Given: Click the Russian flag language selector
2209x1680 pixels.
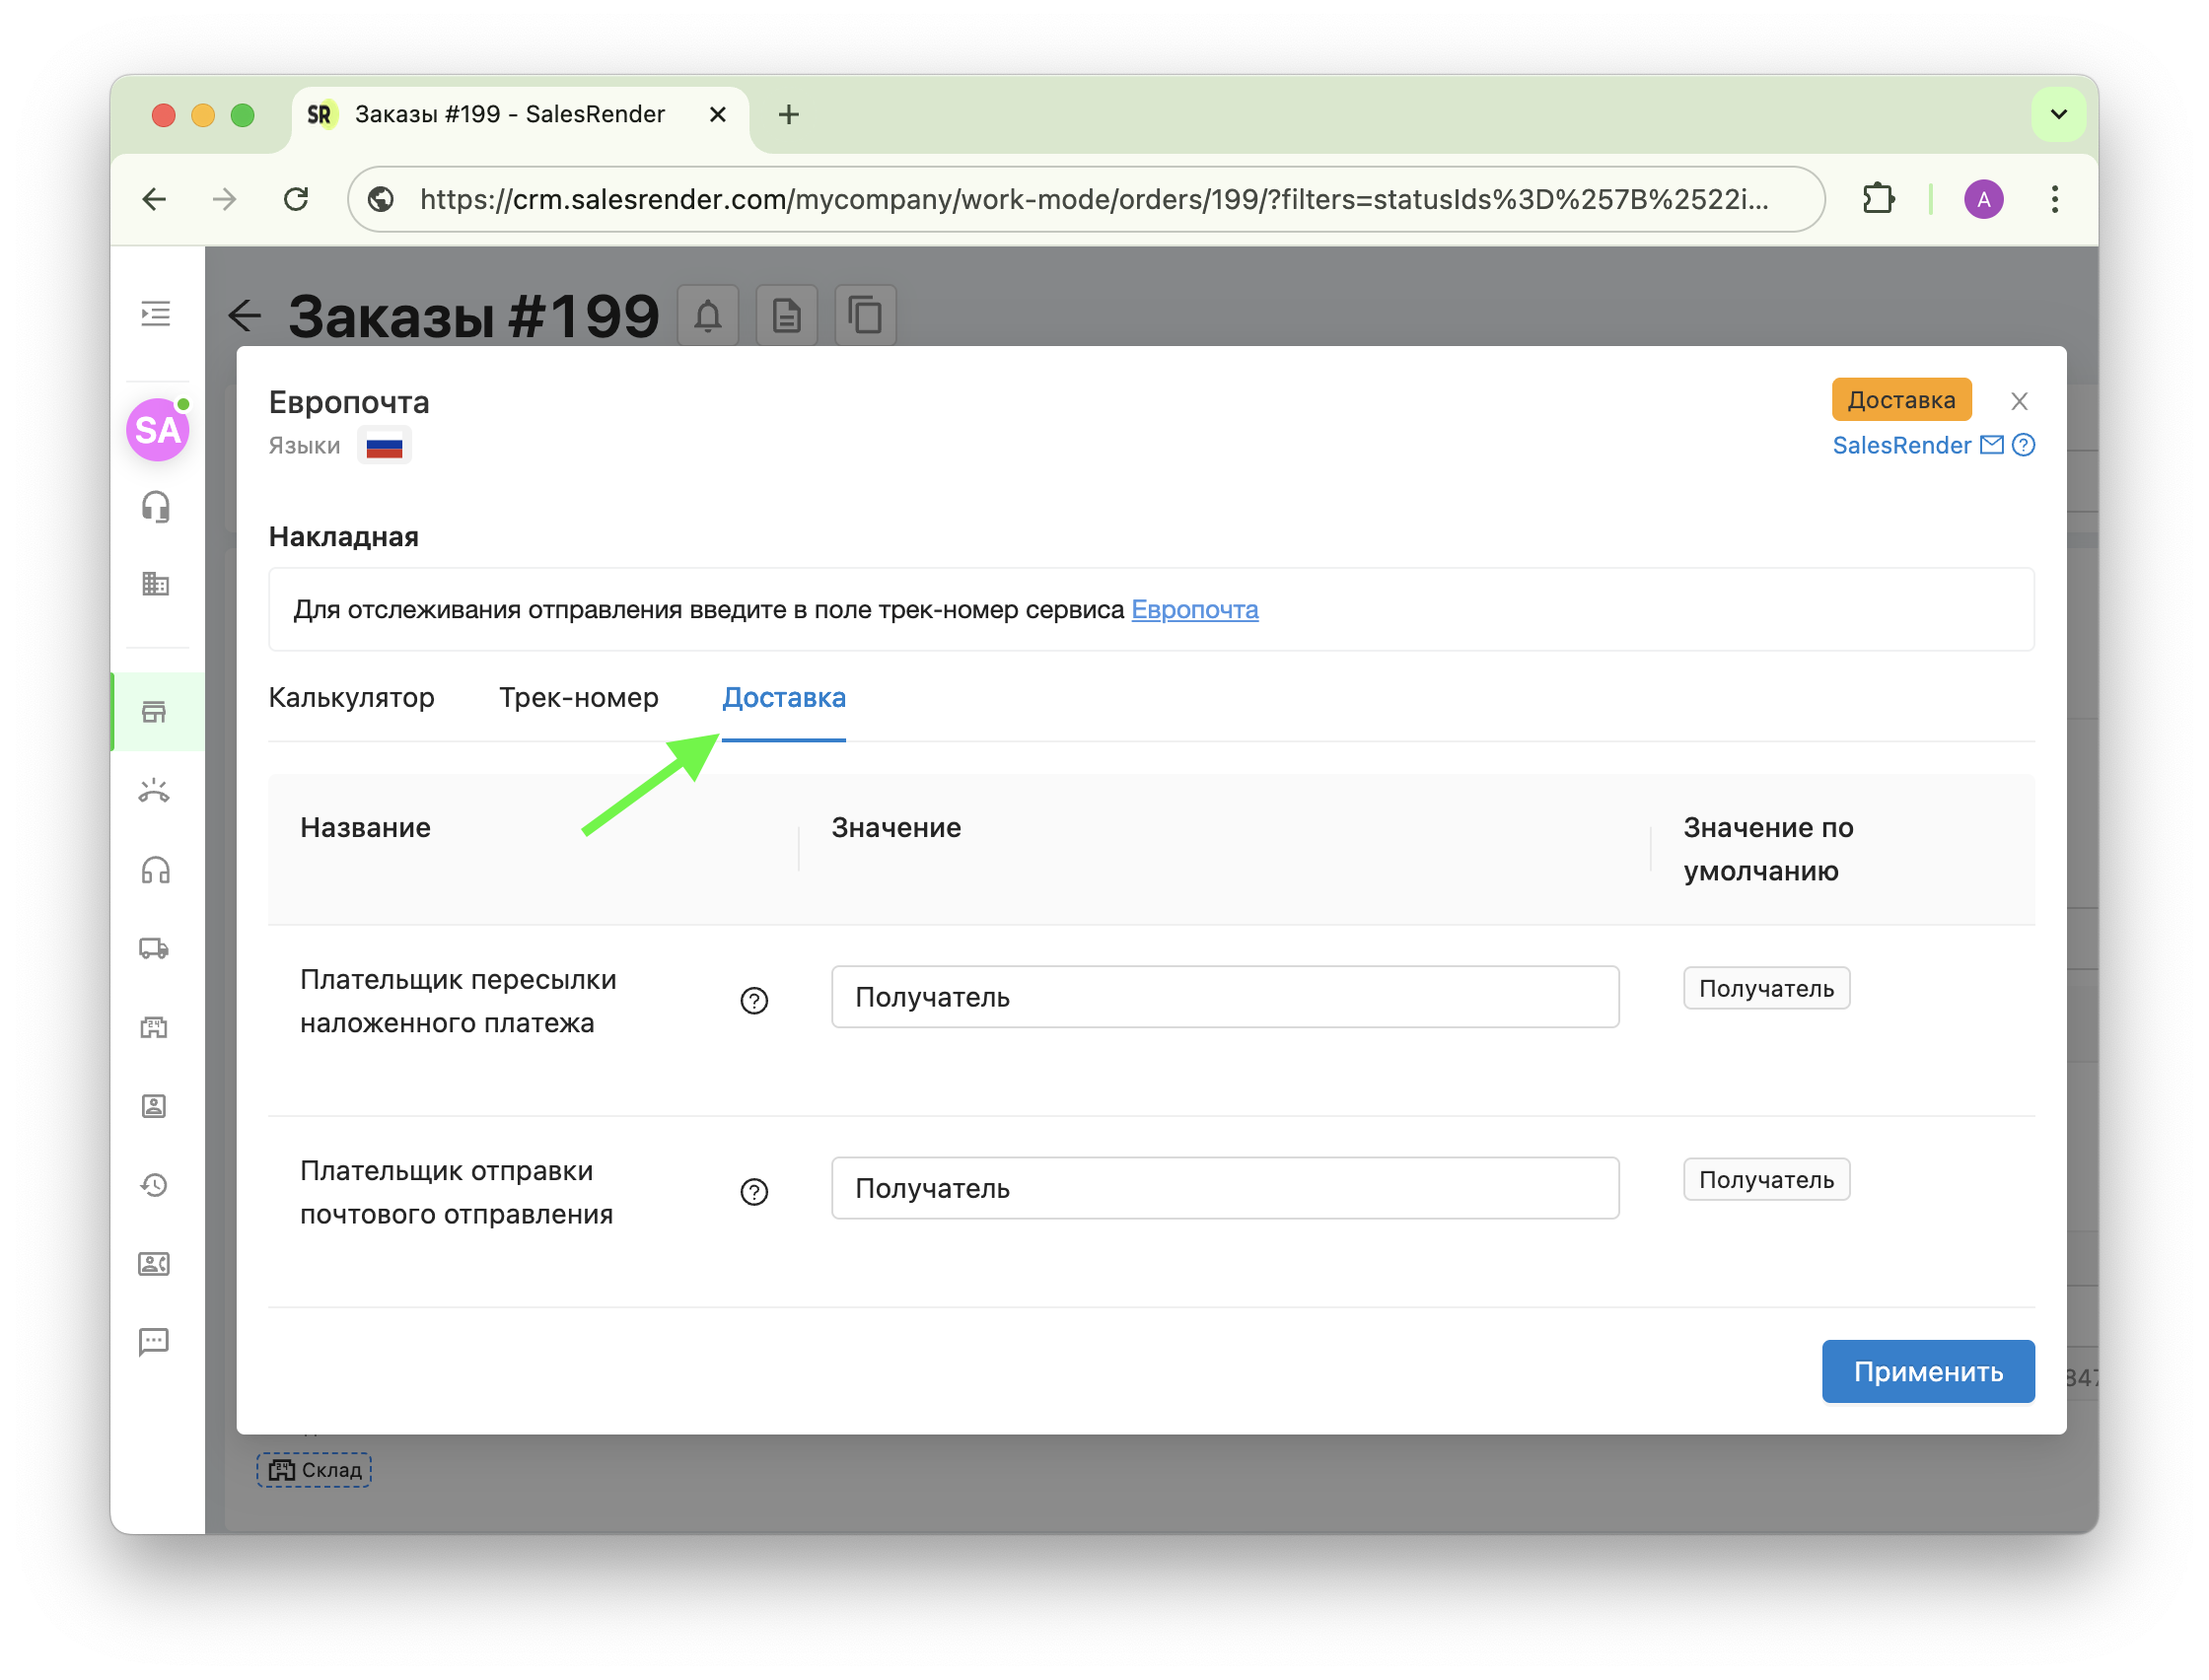Looking at the screenshot, I should click(x=384, y=446).
